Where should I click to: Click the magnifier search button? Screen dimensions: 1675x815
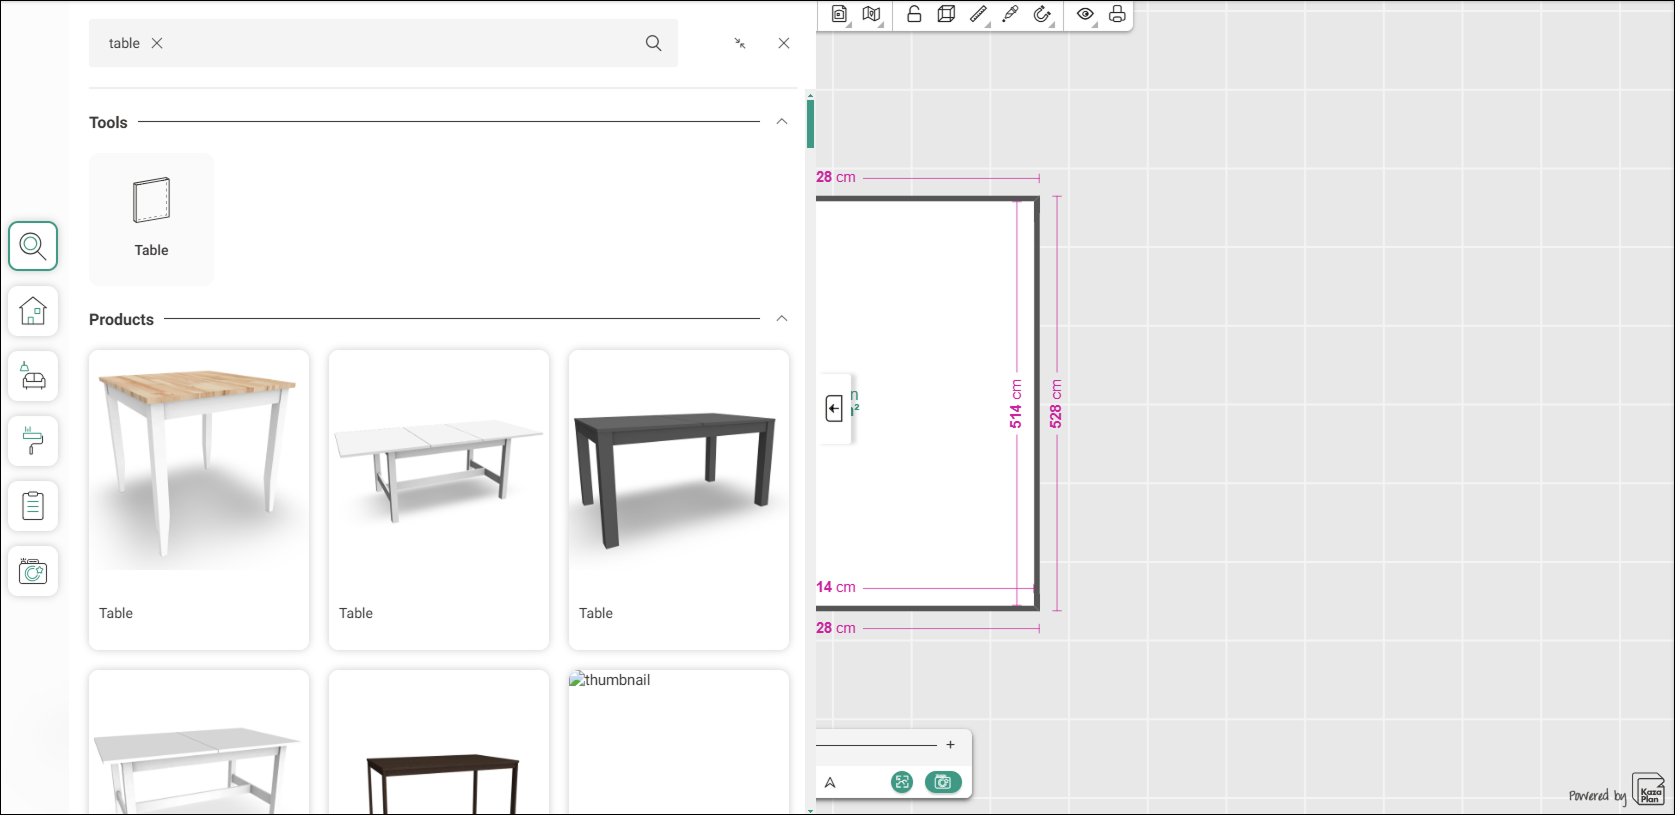653,43
